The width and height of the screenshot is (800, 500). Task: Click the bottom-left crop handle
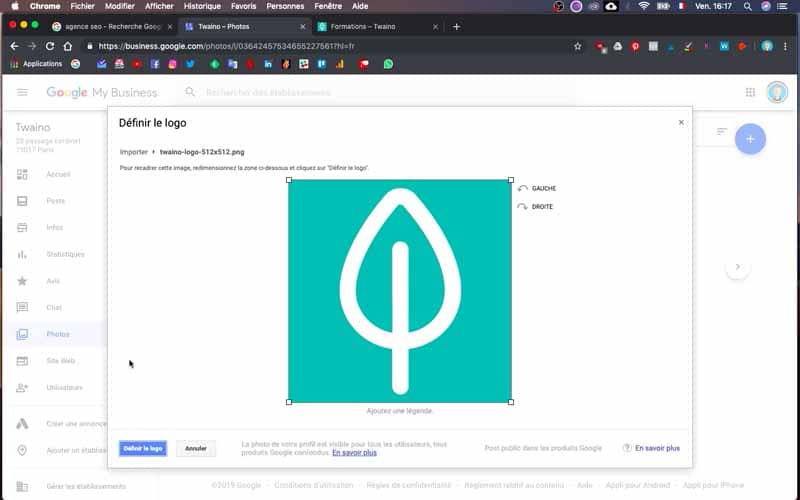point(289,402)
